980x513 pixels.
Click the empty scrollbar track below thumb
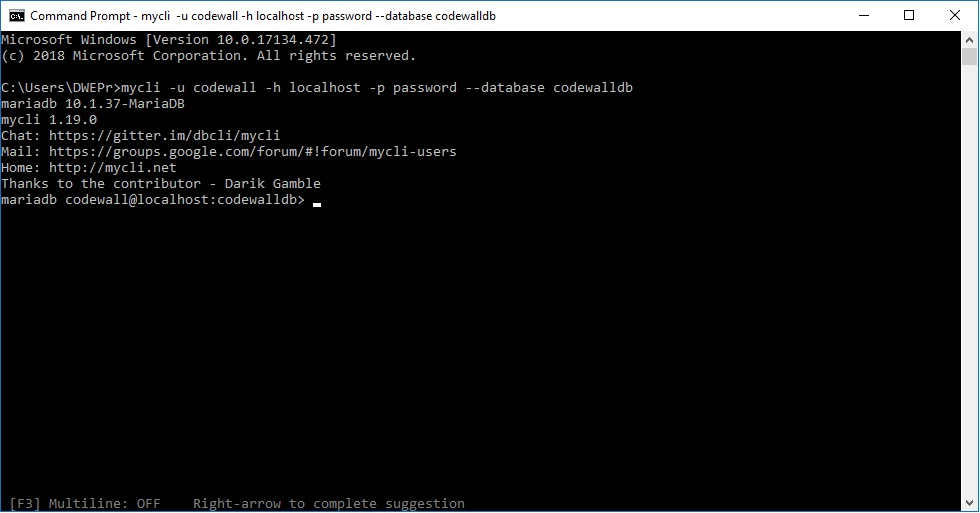pos(969,281)
